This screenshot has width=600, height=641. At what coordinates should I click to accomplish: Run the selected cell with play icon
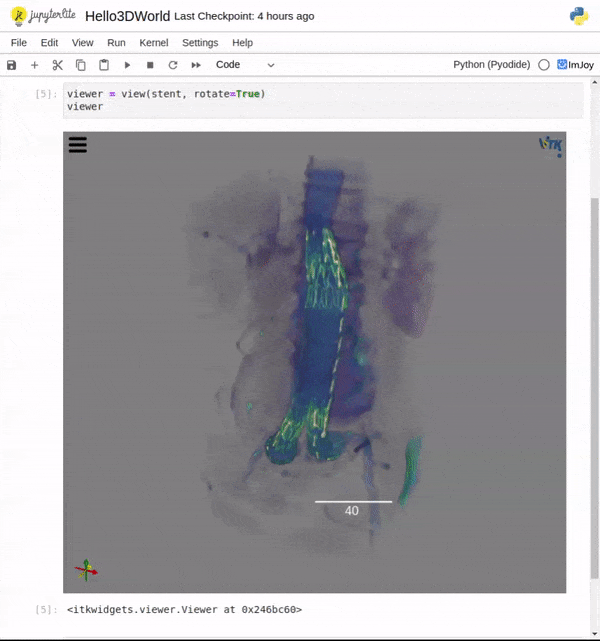pyautogui.click(x=127, y=65)
